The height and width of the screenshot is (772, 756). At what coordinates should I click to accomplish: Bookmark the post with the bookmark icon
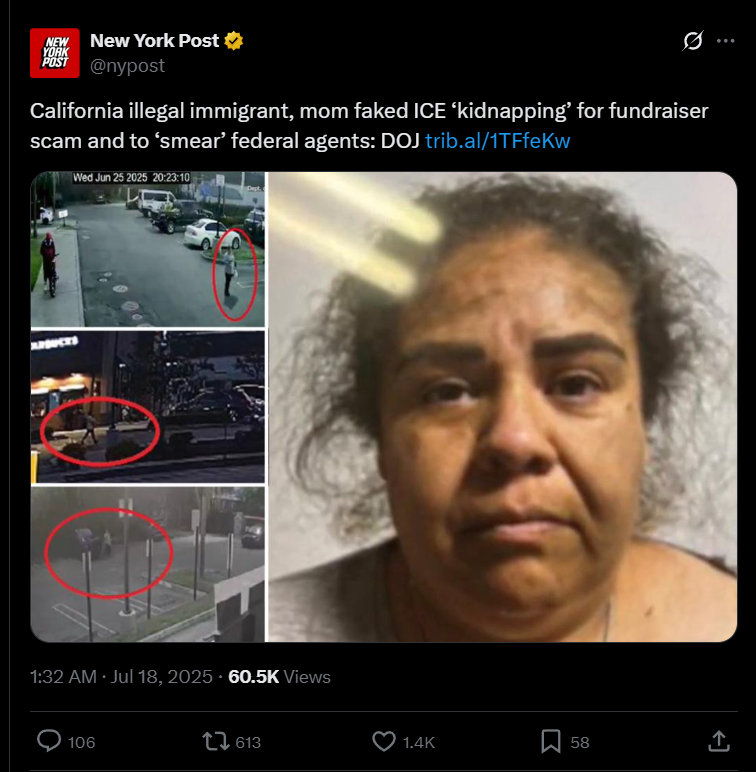[551, 741]
